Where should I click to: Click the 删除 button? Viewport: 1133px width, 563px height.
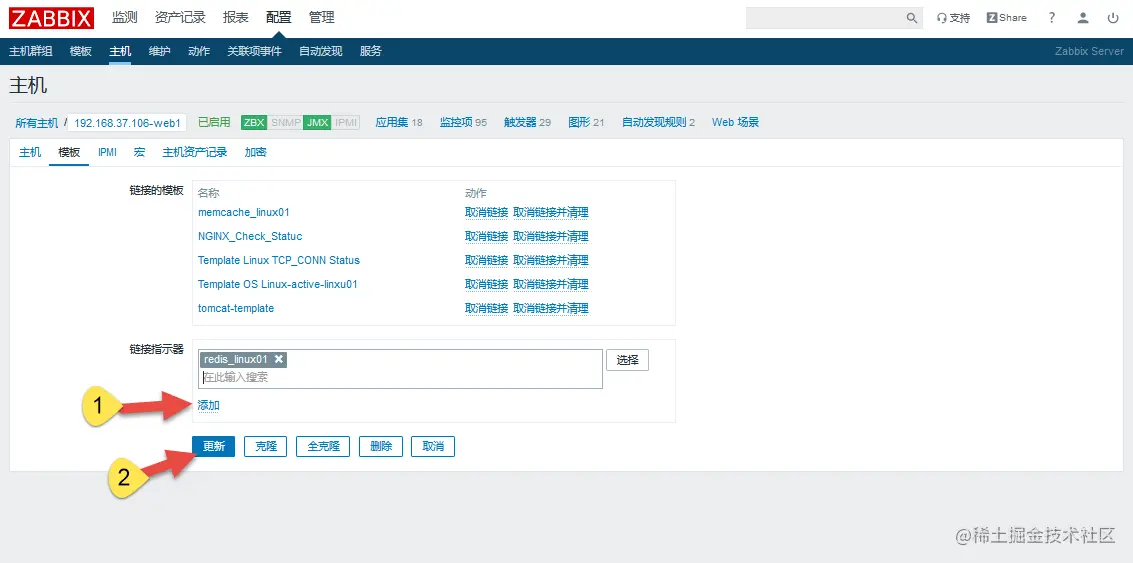(381, 447)
